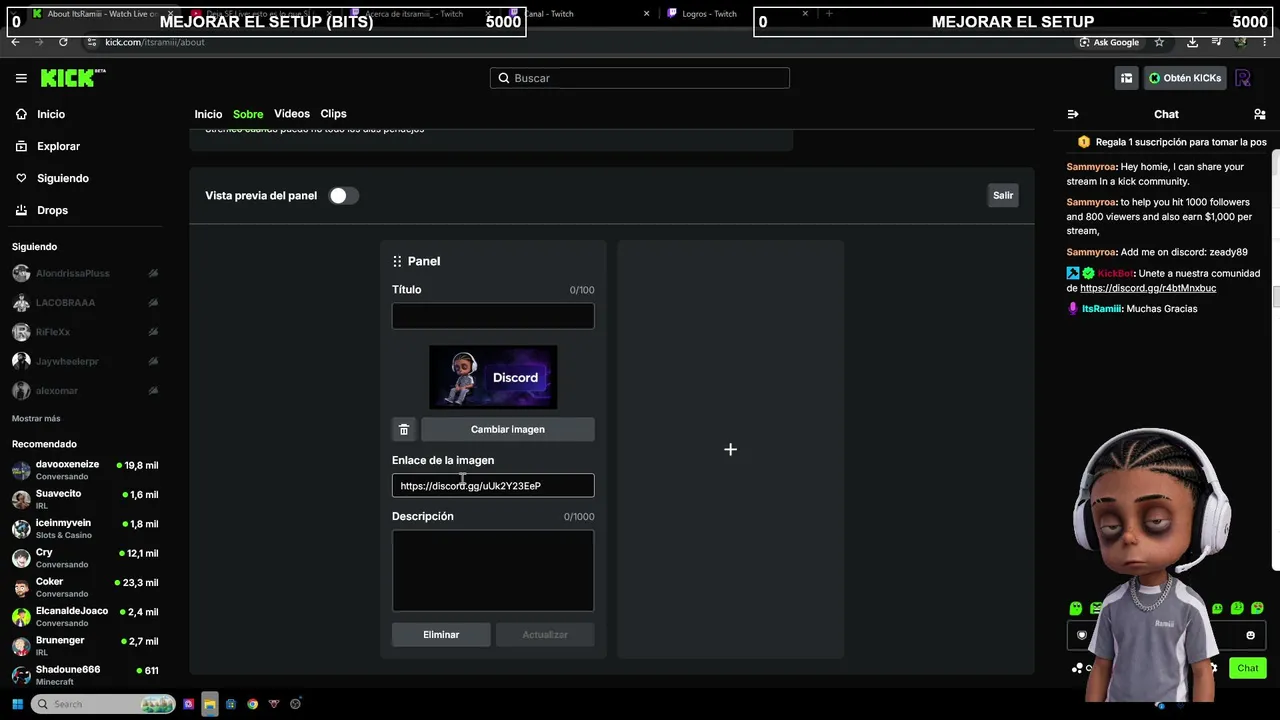
Task: Open davooxeneize recommended channel
Action: tap(86, 470)
